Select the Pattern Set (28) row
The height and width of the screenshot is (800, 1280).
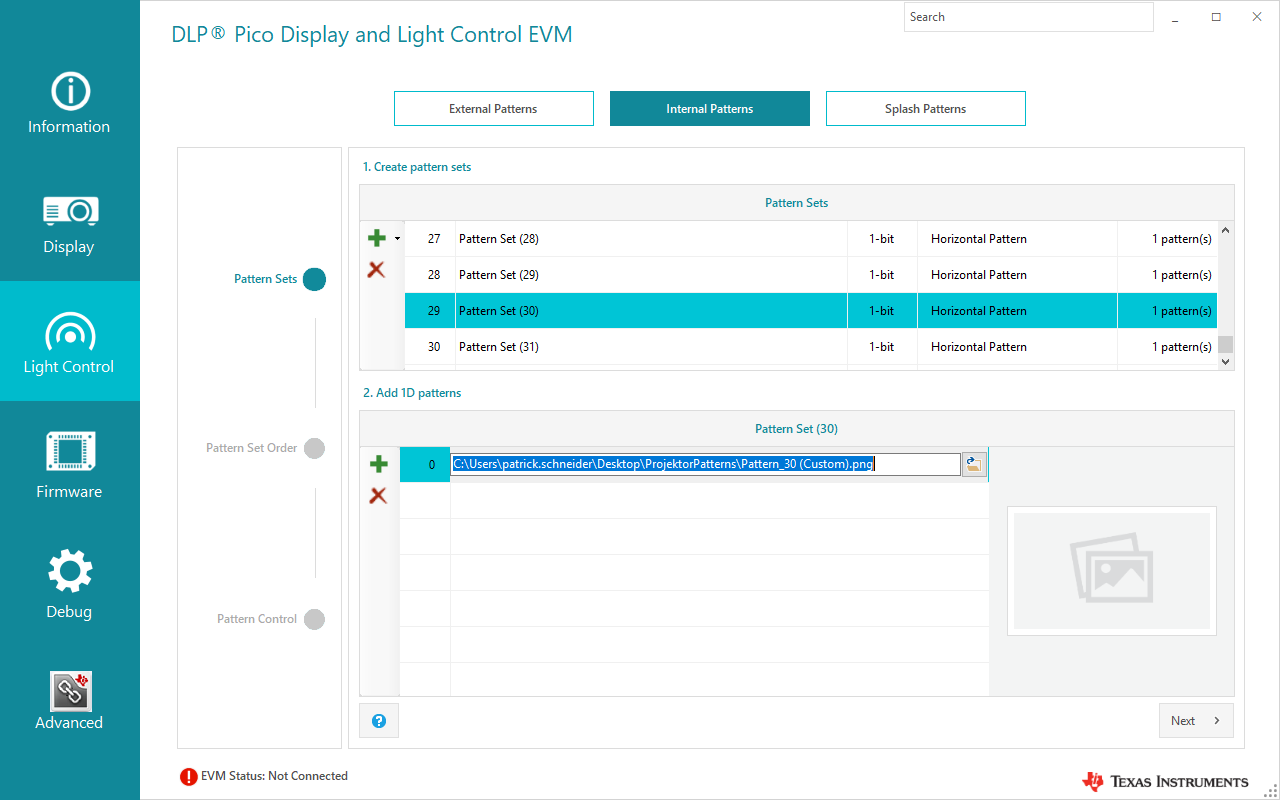point(811,239)
